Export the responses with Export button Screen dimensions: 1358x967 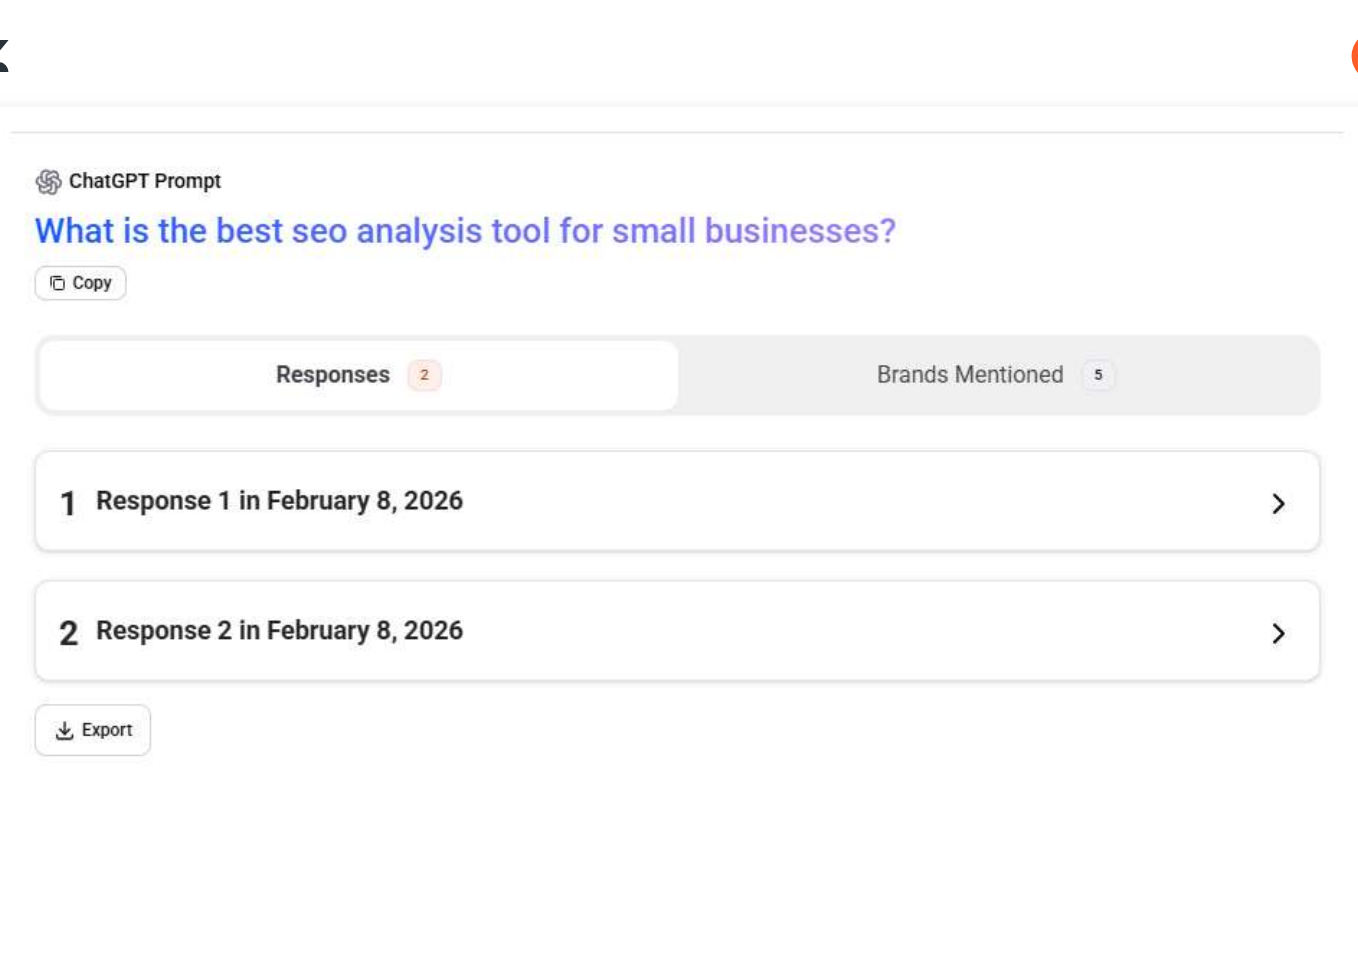pyautogui.click(x=93, y=730)
